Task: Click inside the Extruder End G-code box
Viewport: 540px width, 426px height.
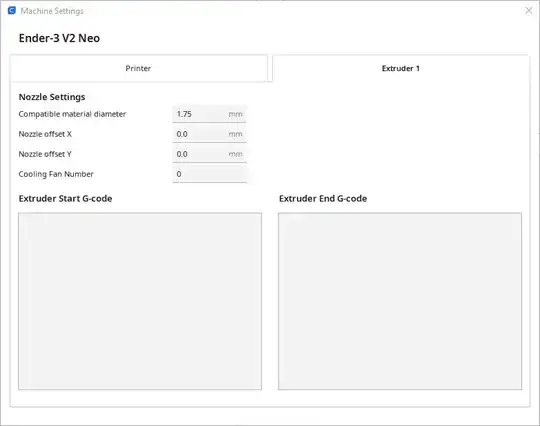Action: coord(400,301)
